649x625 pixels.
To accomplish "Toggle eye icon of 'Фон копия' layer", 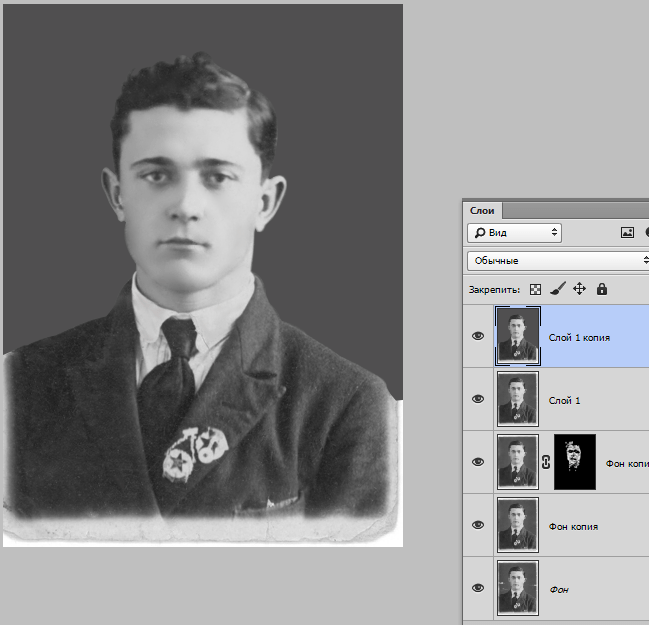I will click(x=478, y=525).
